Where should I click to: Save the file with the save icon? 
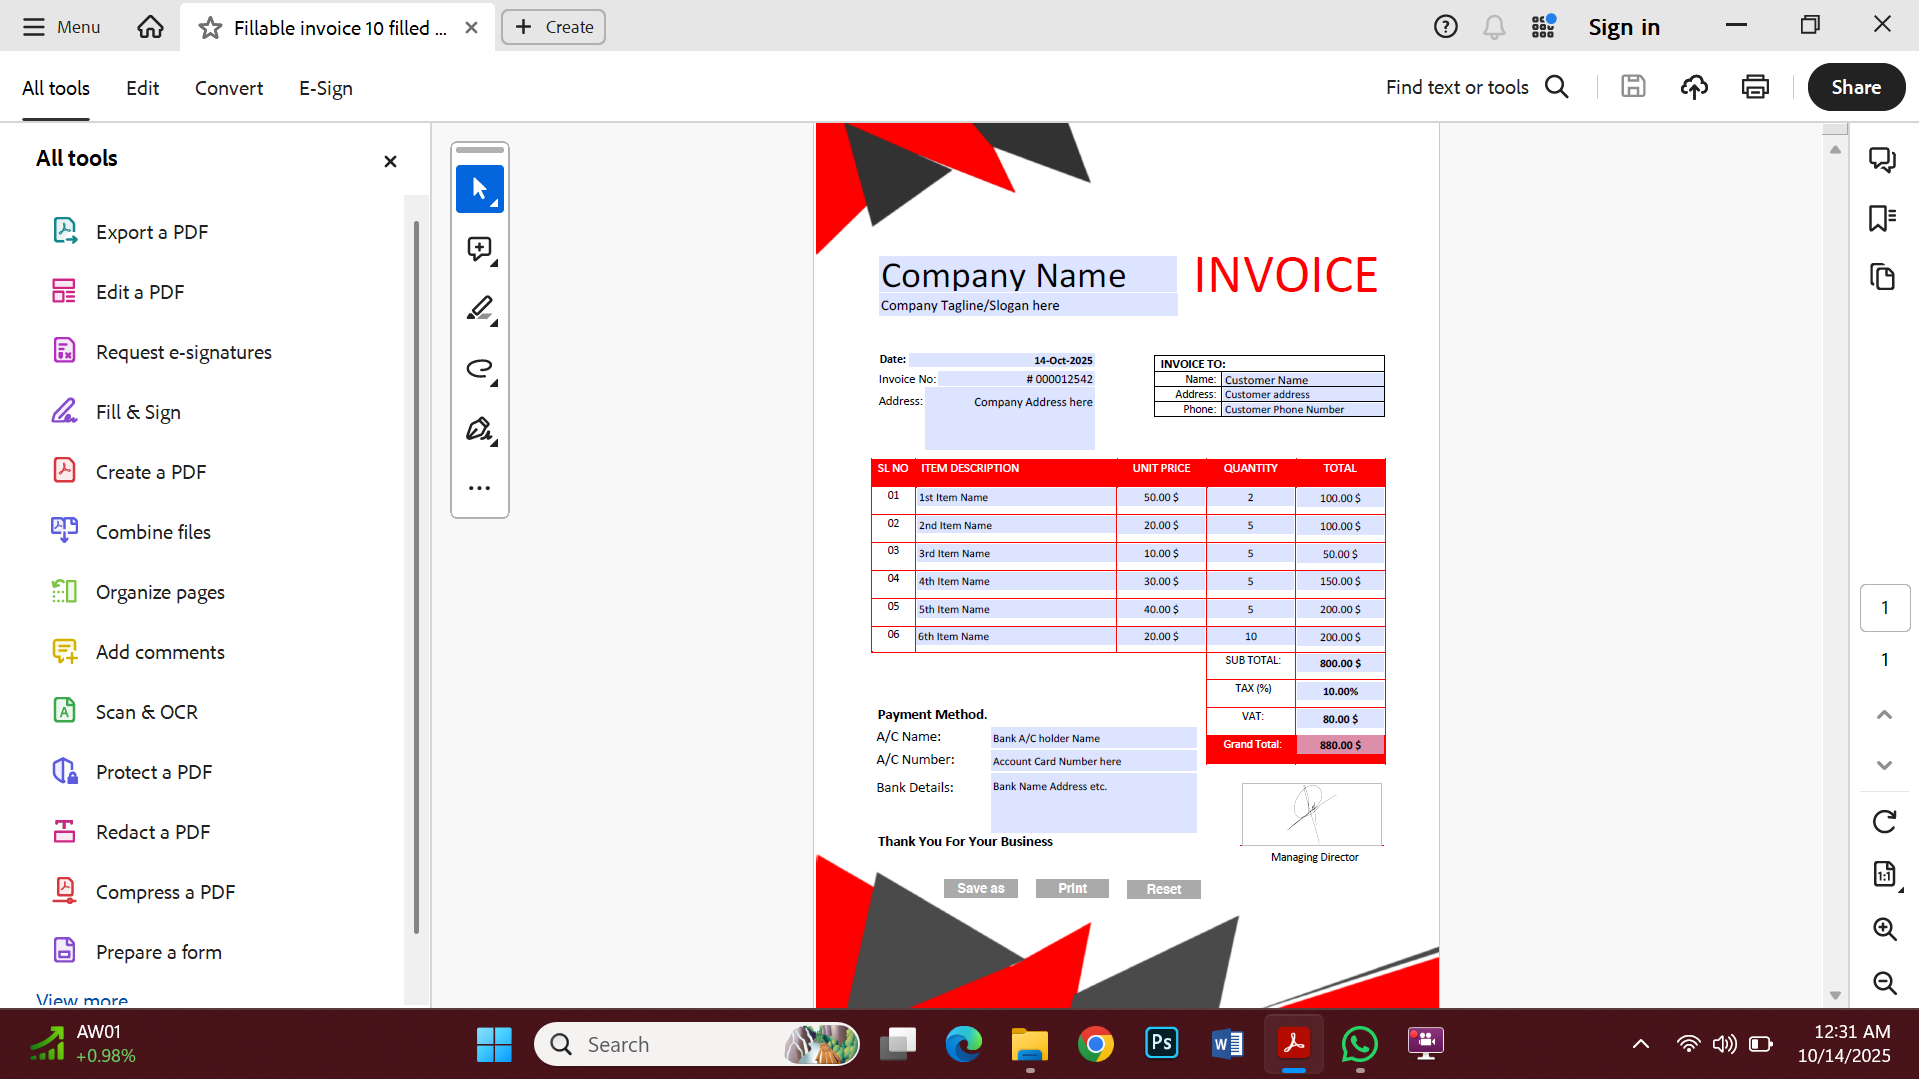(x=1633, y=87)
